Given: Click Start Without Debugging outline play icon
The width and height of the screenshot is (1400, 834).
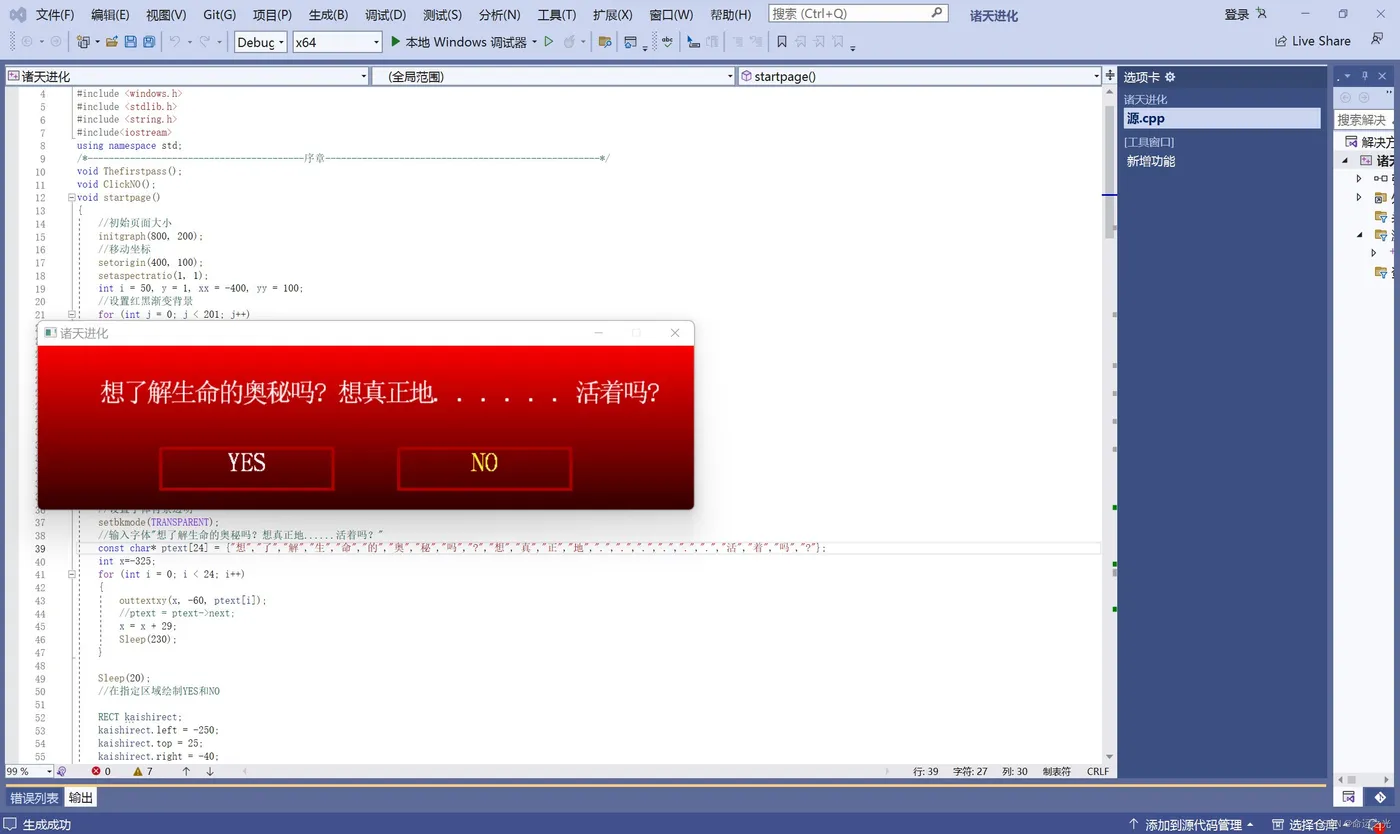Looking at the screenshot, I should point(548,42).
